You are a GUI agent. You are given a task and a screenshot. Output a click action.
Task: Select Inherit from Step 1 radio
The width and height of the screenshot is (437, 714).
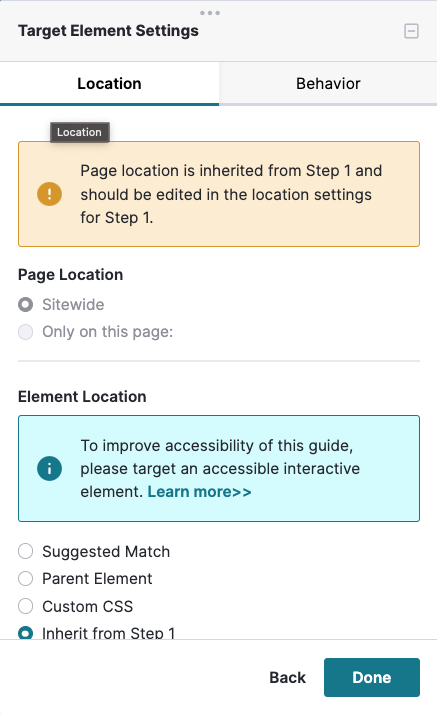(x=25, y=632)
